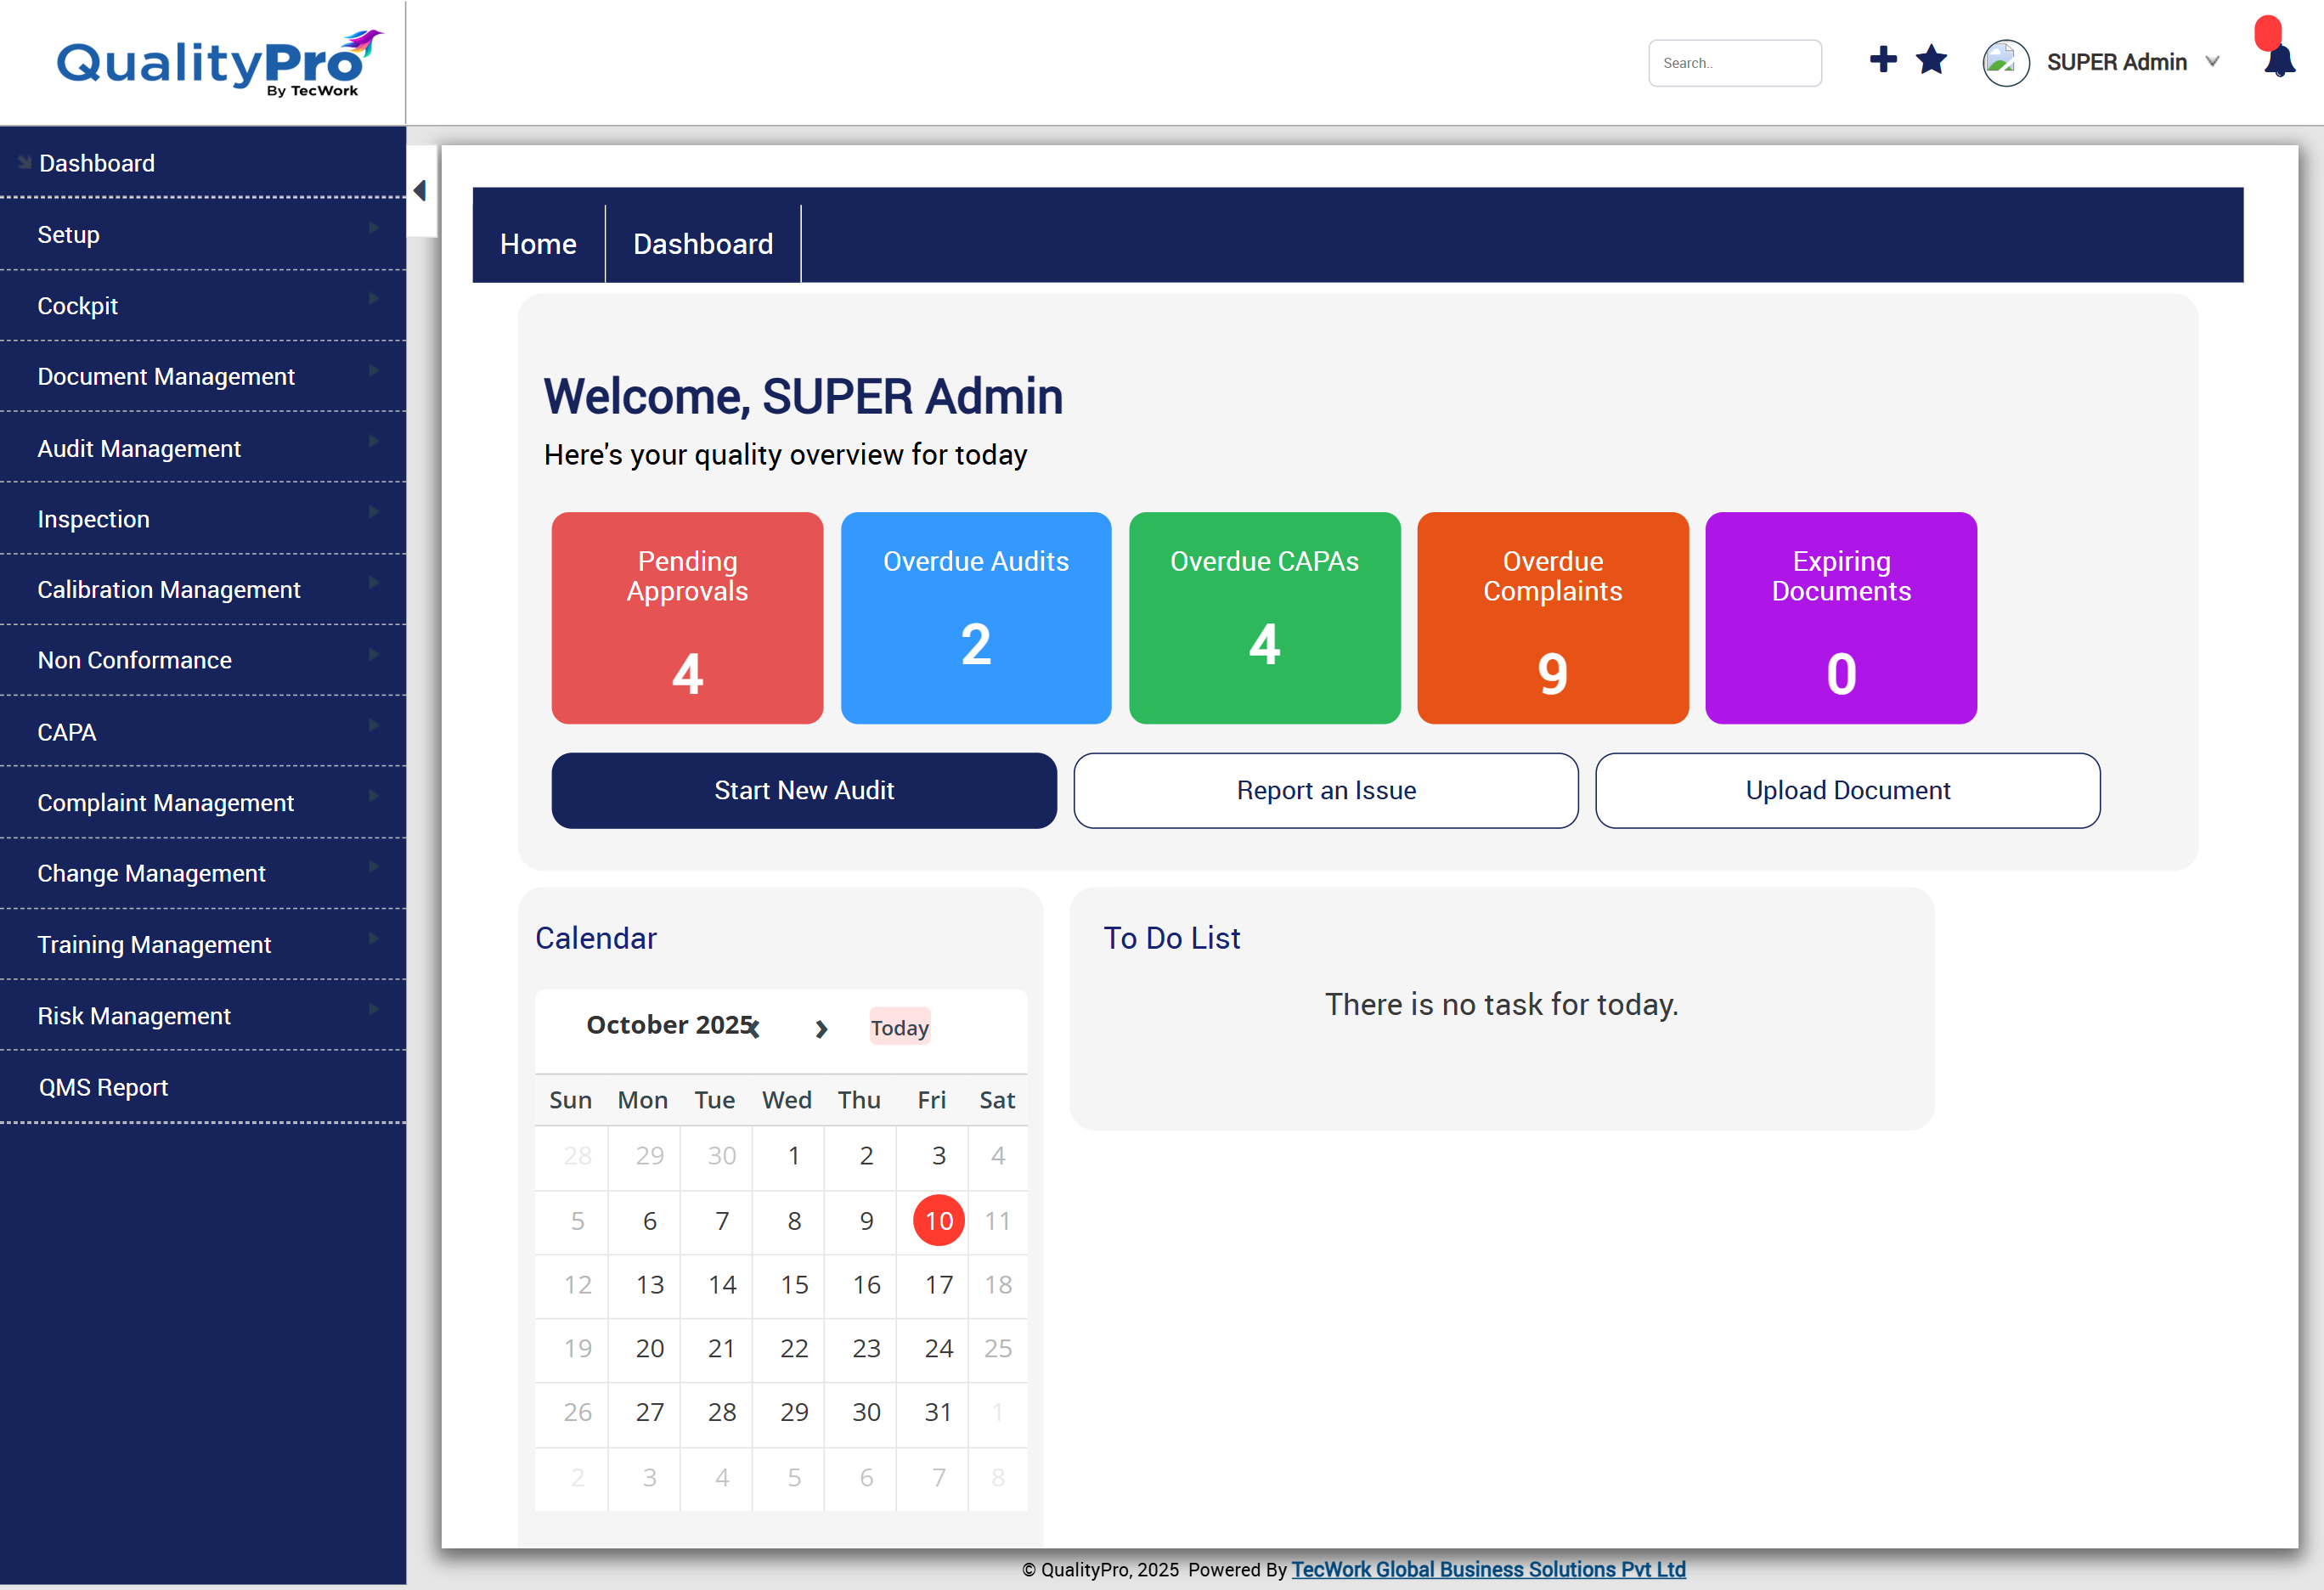Viewport: 2324px width, 1590px height.
Task: Go to next month in calendar
Action: 821,1028
